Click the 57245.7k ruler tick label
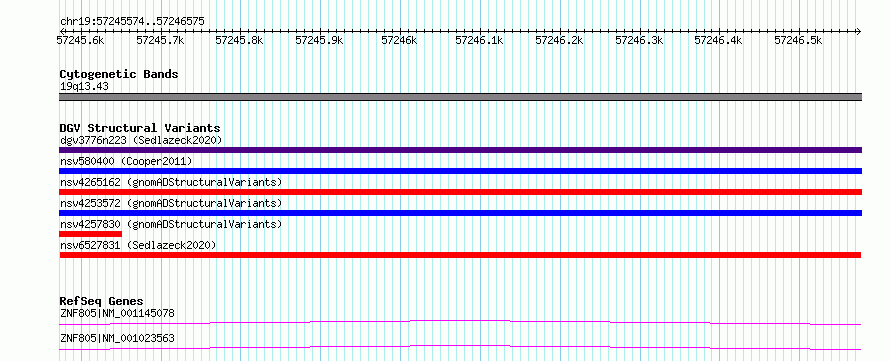Image resolution: width=890 pixels, height=361 pixels. pos(161,40)
